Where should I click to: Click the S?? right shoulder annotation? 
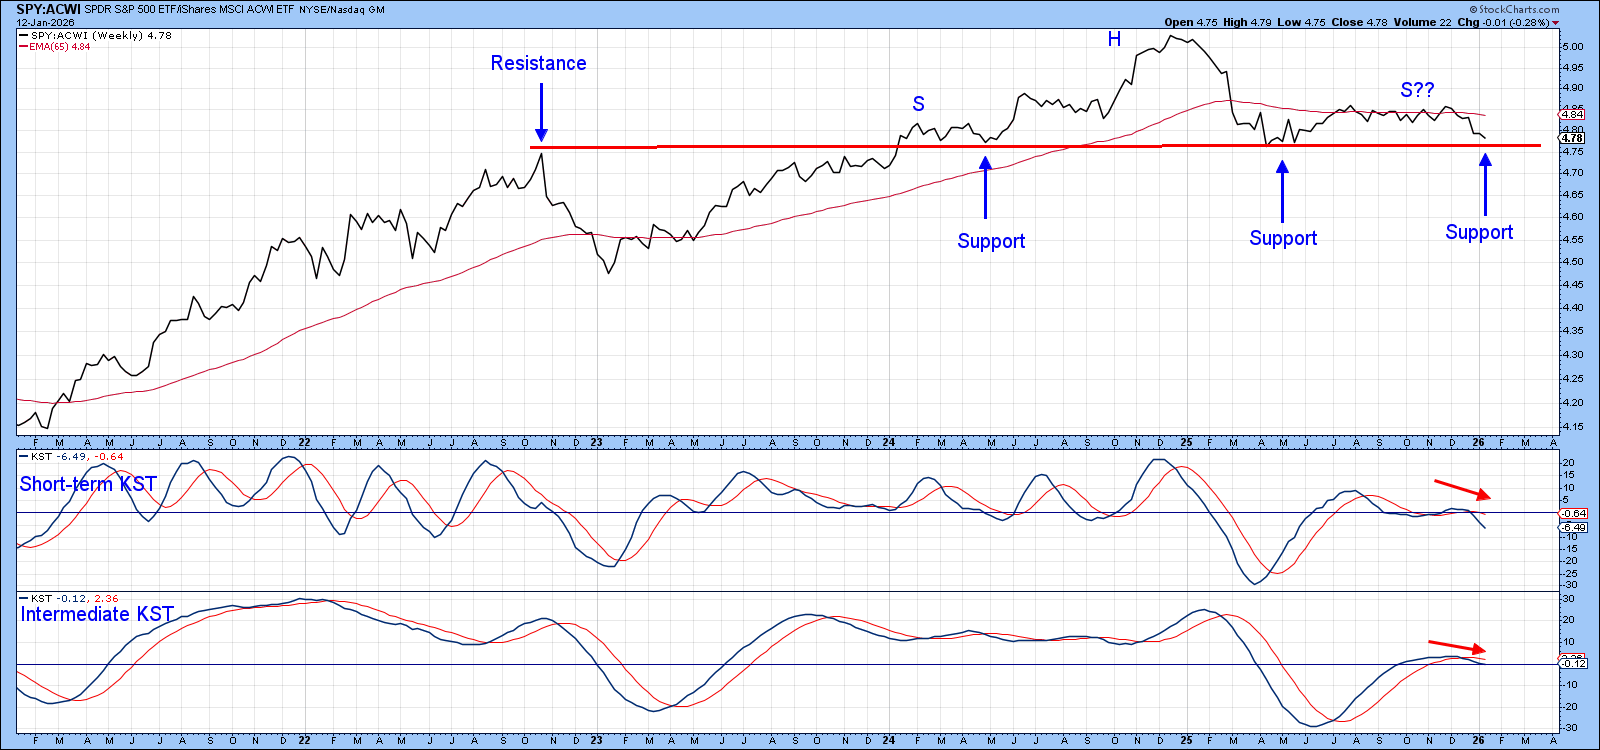pyautogui.click(x=1417, y=89)
